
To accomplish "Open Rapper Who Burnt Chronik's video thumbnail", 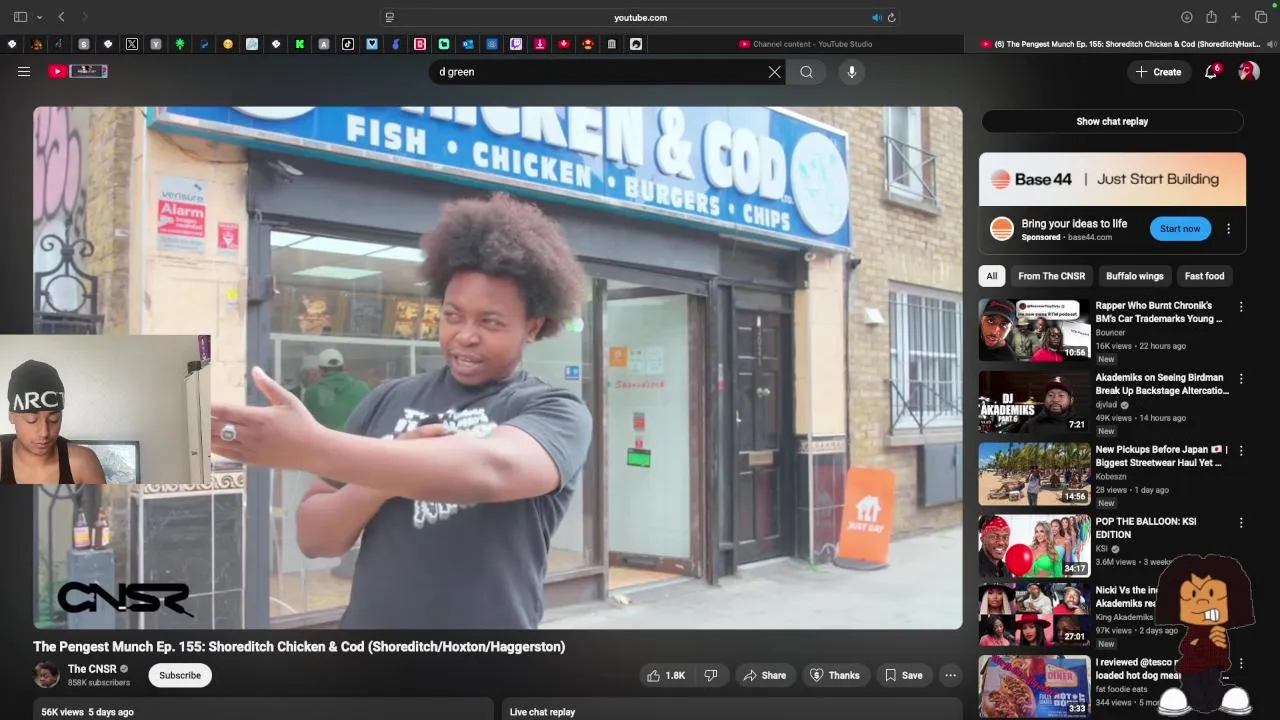I will click(1034, 330).
